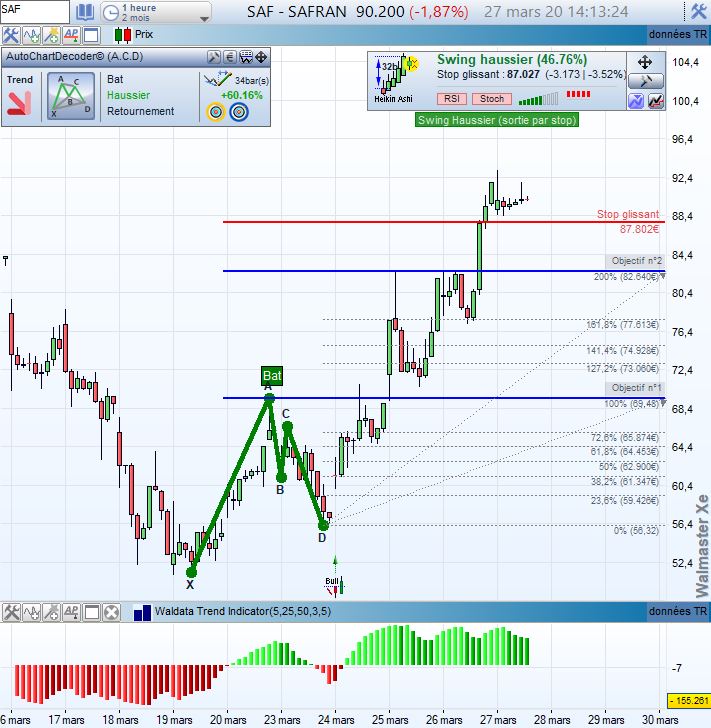Click the pattern list icon in A.C.D header

point(246,57)
